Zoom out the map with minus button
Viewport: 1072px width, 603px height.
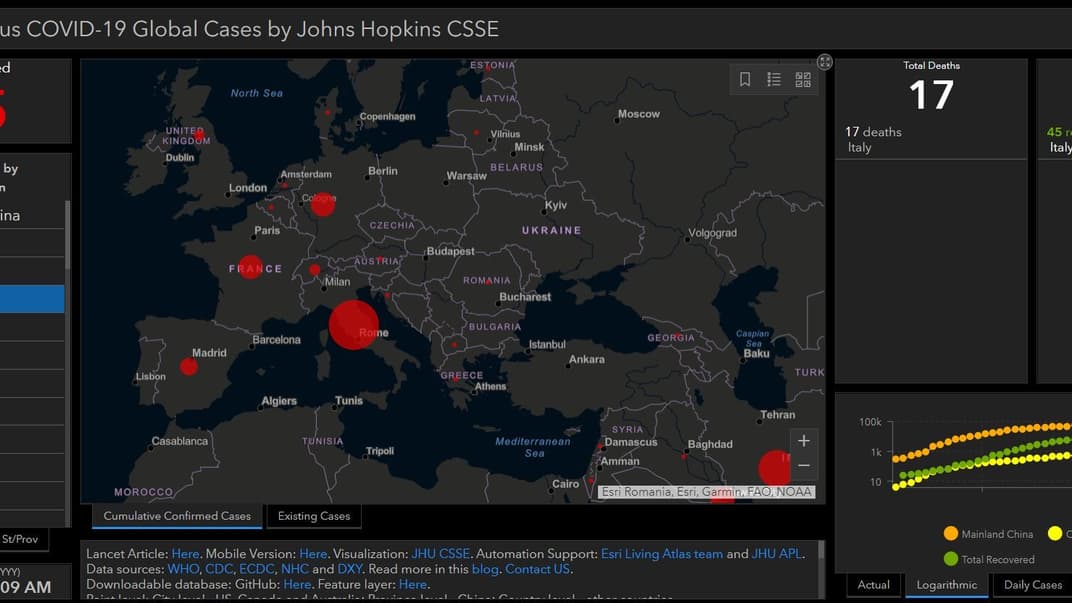click(804, 466)
